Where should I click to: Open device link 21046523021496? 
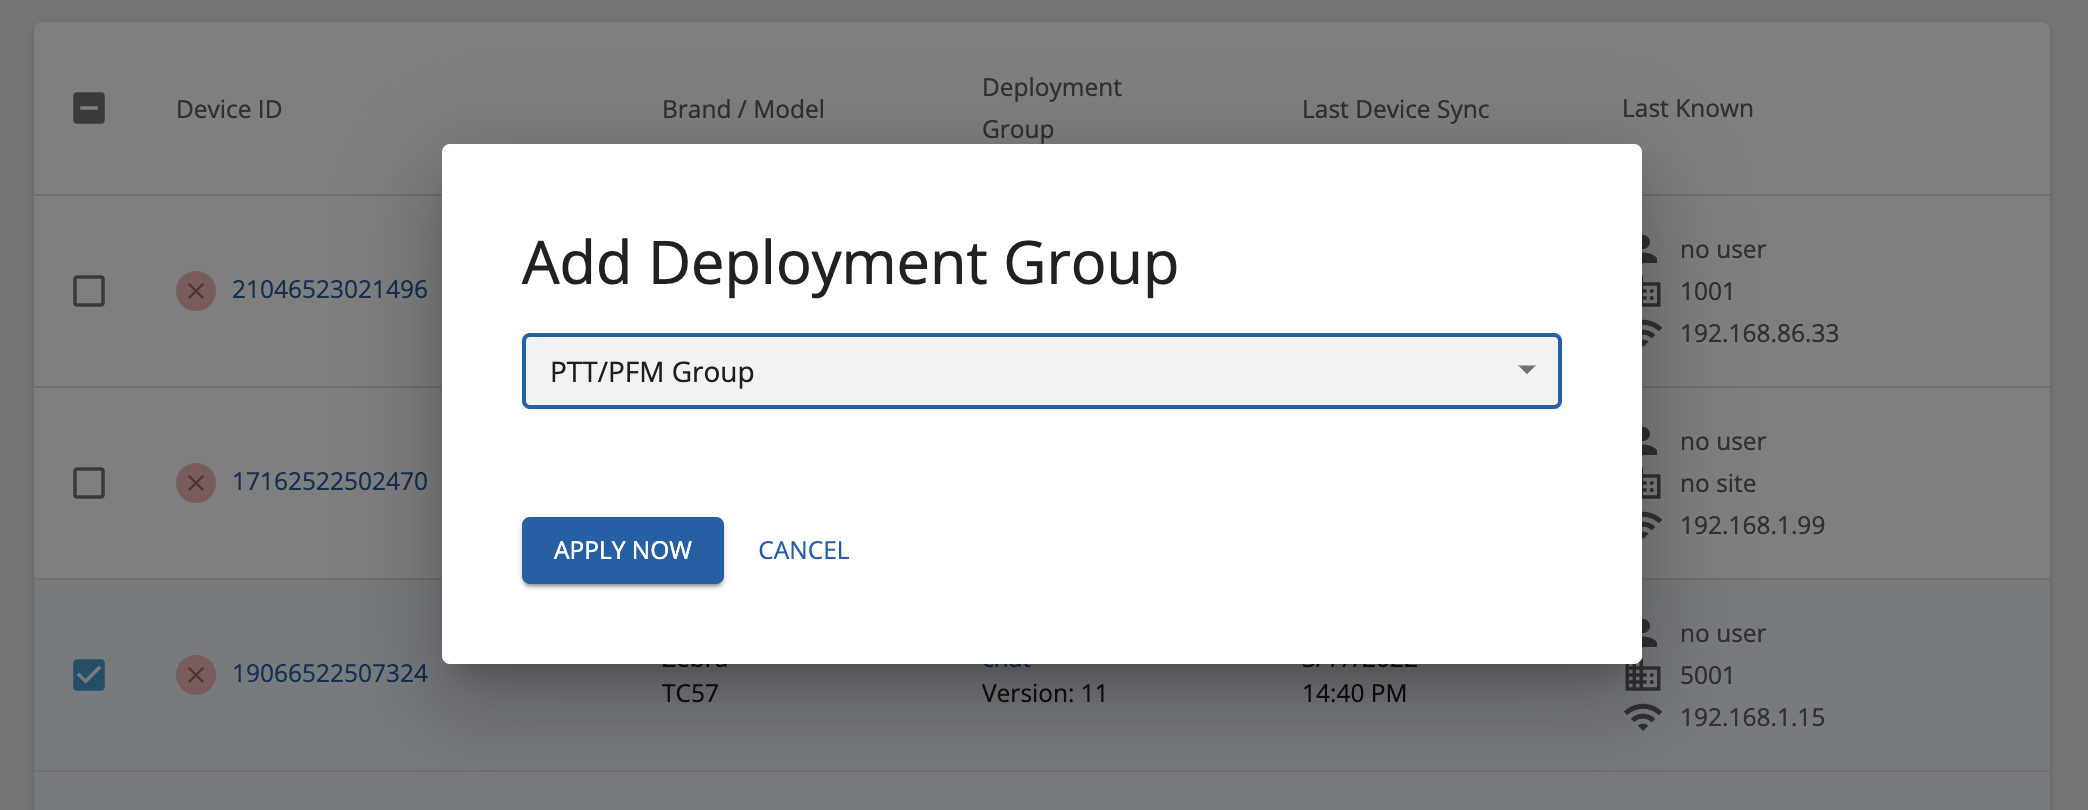click(x=330, y=290)
